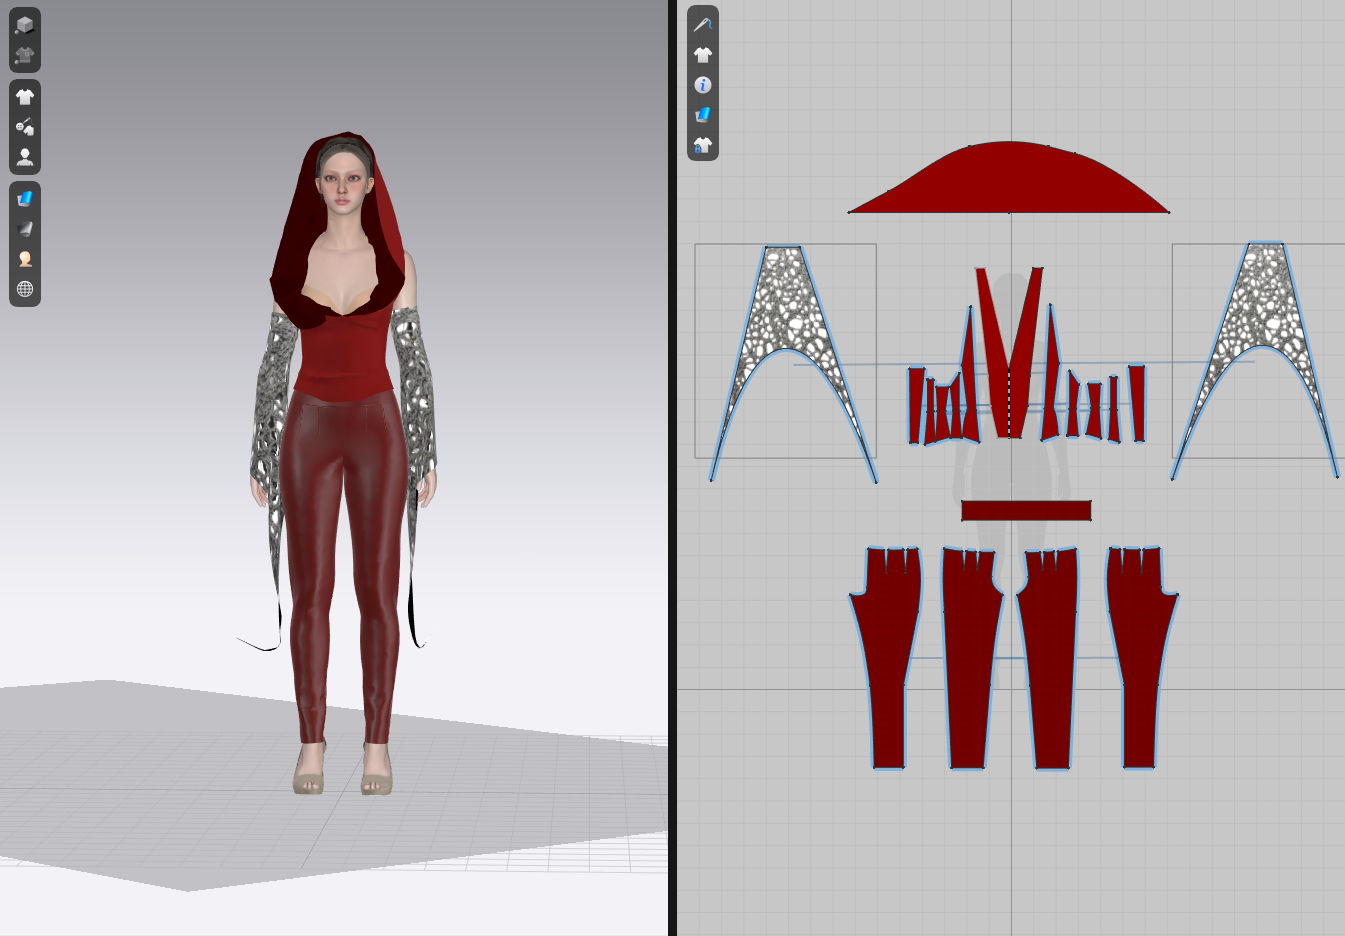Select the gray monochrome surface icon

pyautogui.click(x=25, y=229)
